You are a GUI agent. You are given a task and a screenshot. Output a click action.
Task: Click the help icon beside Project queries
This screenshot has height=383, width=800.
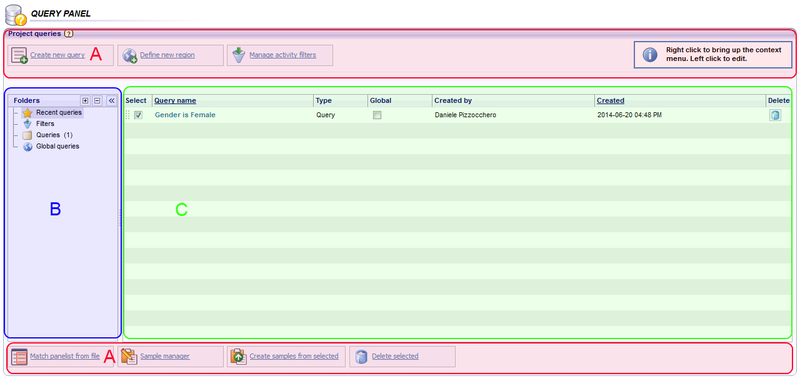[69, 34]
